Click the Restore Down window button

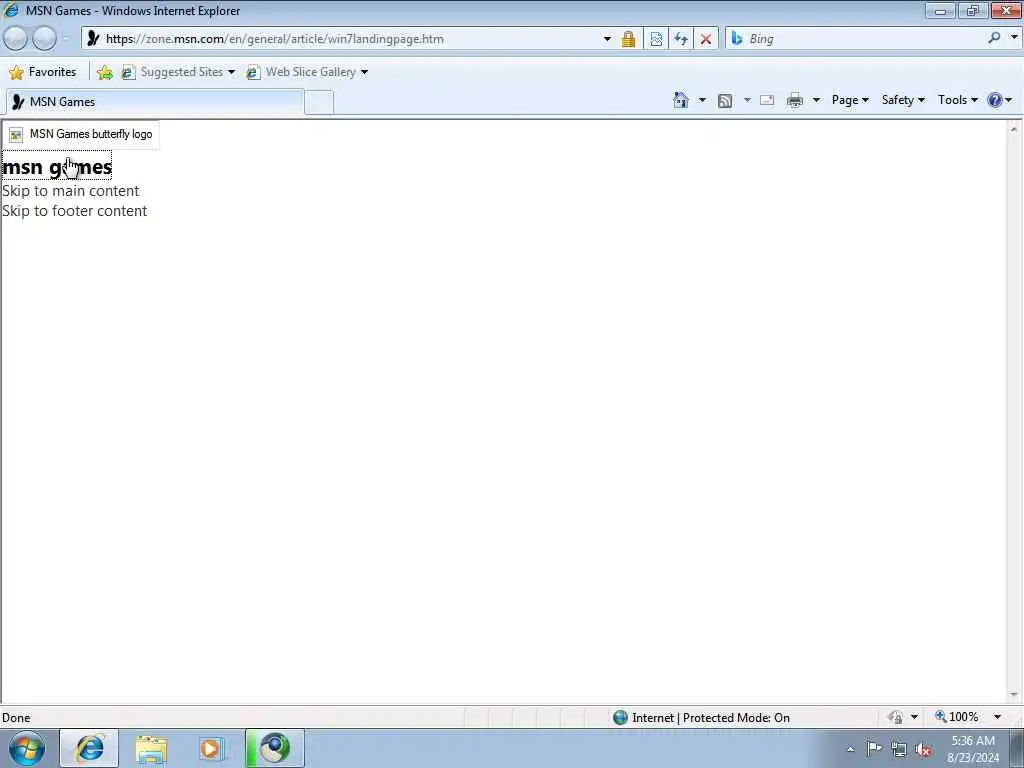click(x=973, y=10)
